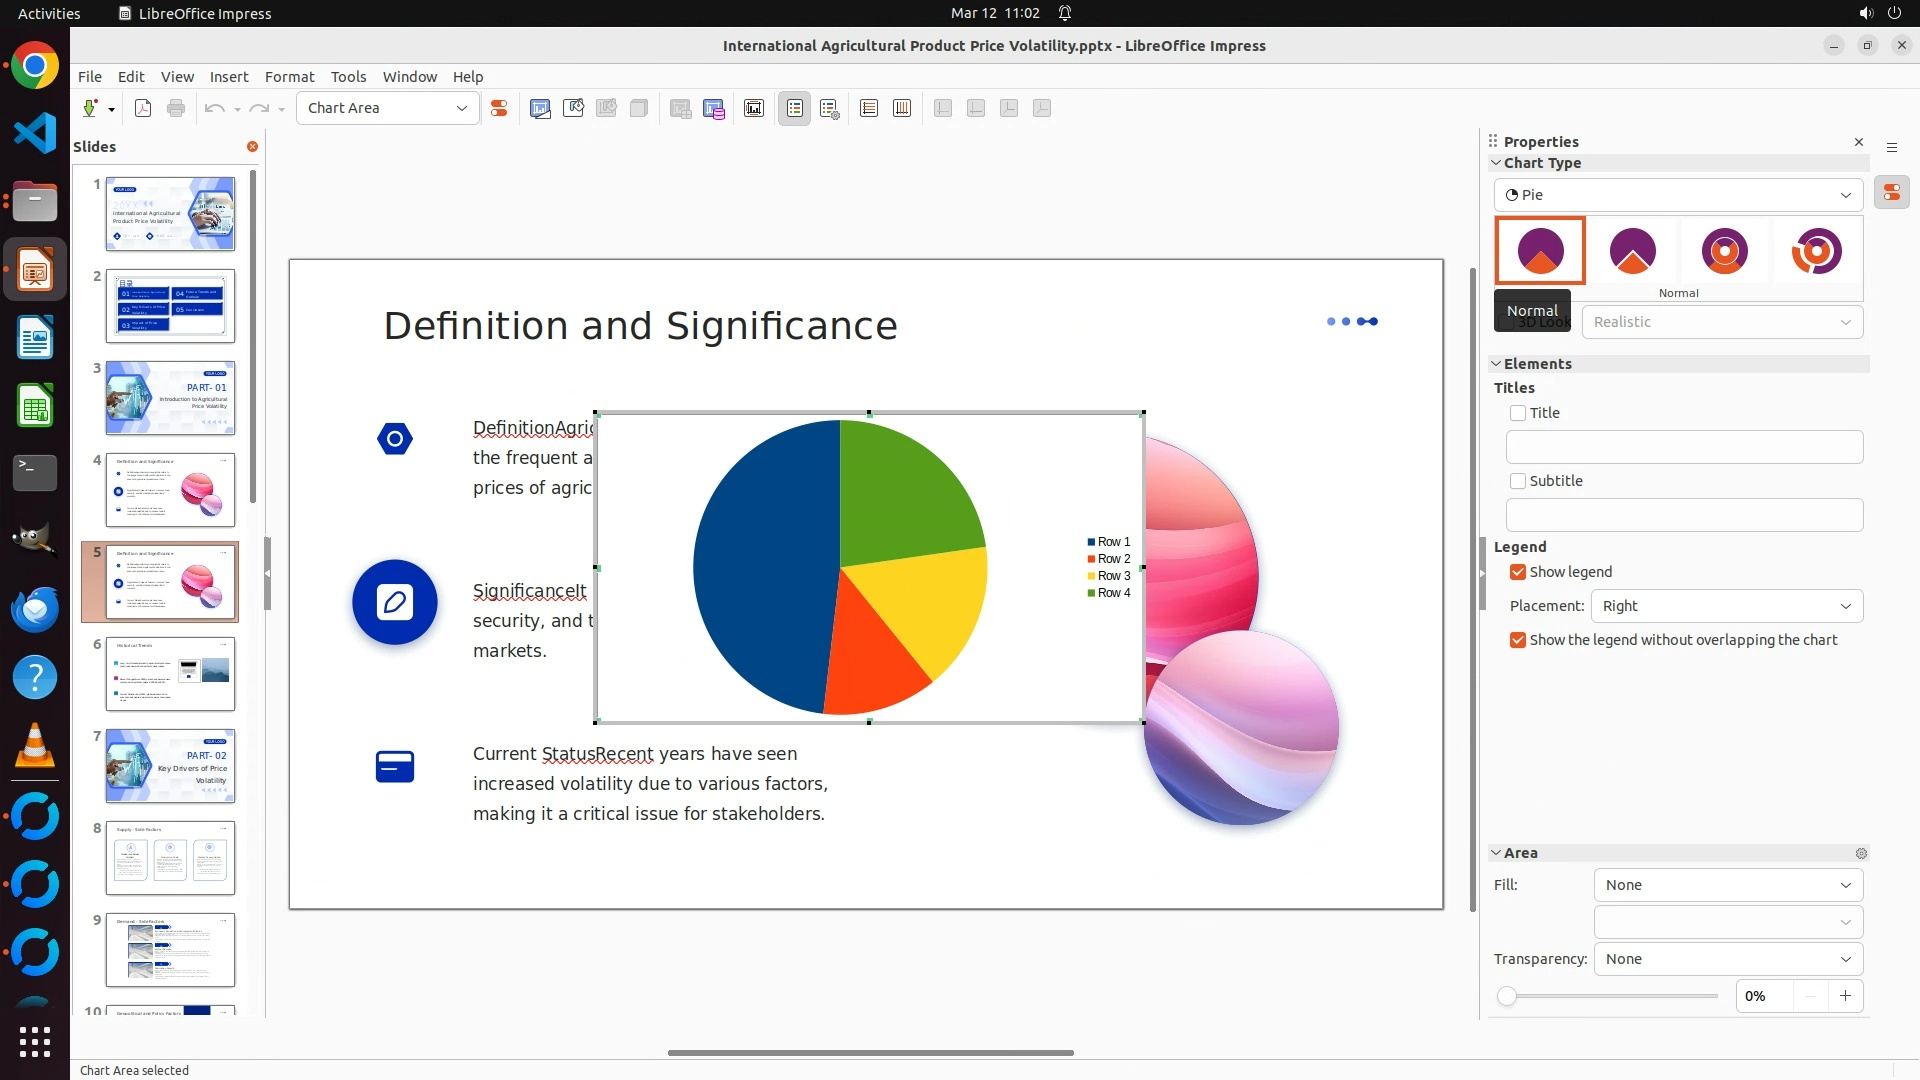This screenshot has width=1920, height=1080.
Task: Open the Insert menu
Action: (x=228, y=77)
